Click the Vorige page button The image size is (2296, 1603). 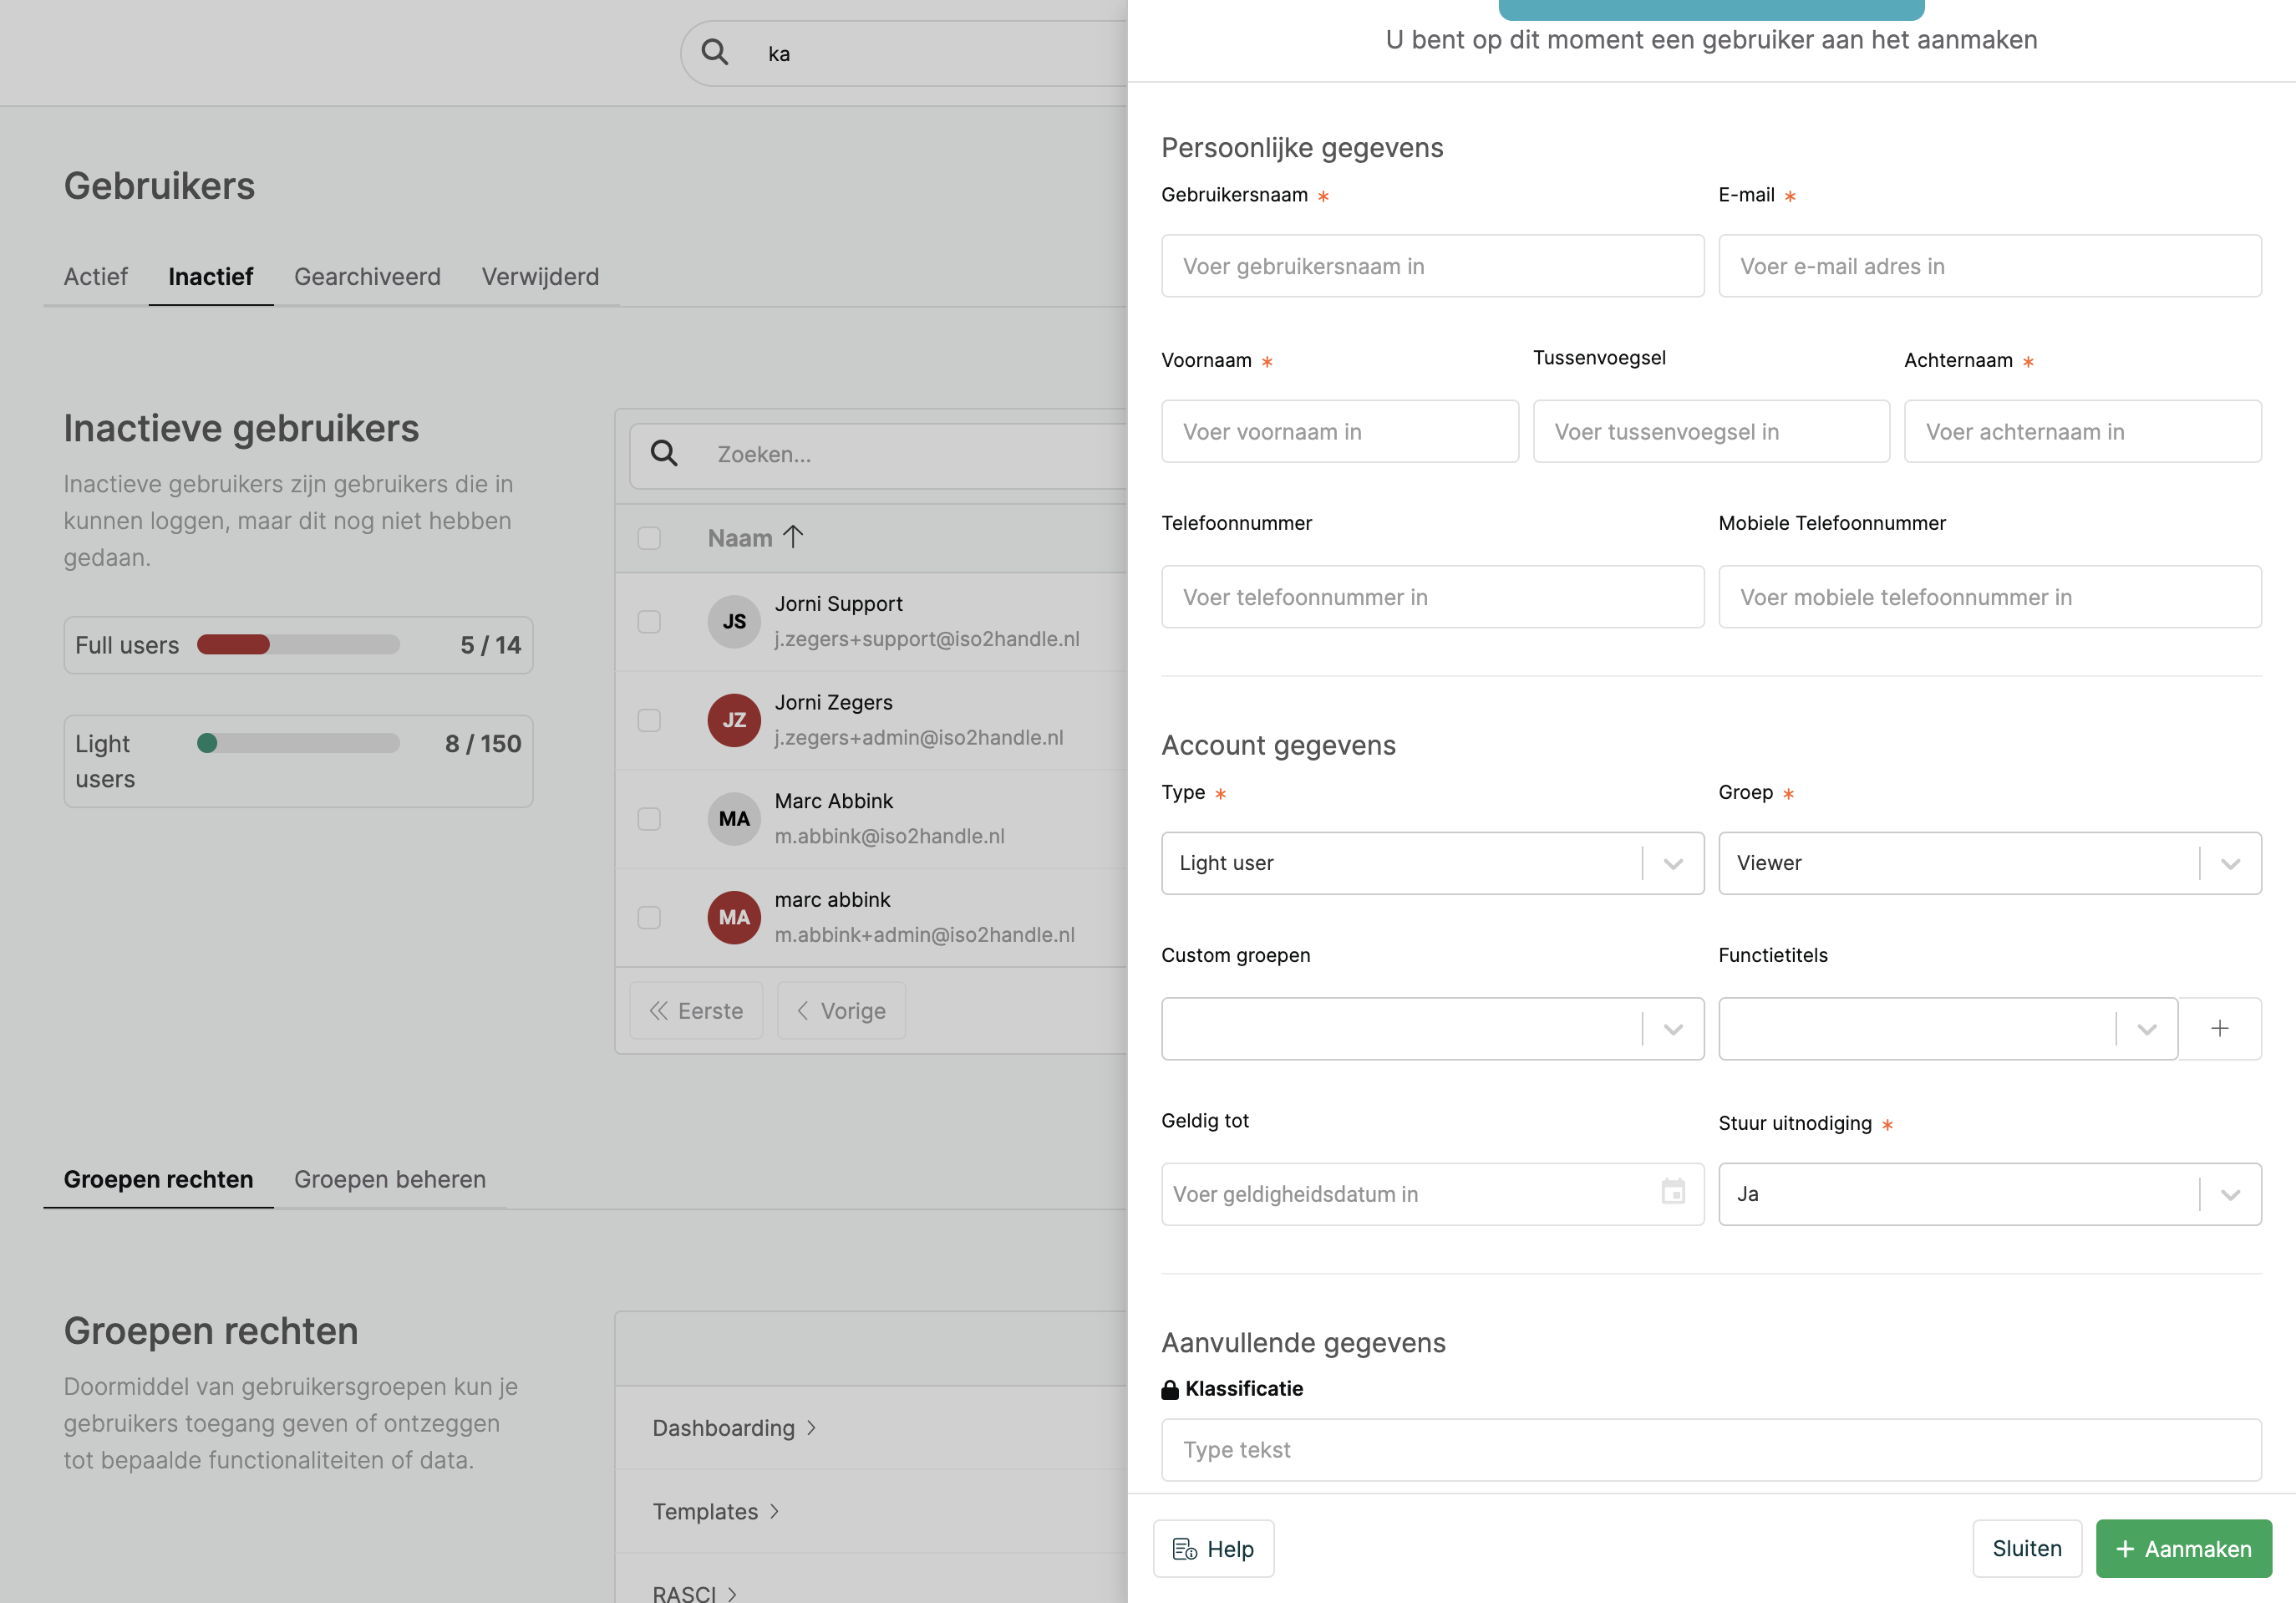click(841, 1010)
